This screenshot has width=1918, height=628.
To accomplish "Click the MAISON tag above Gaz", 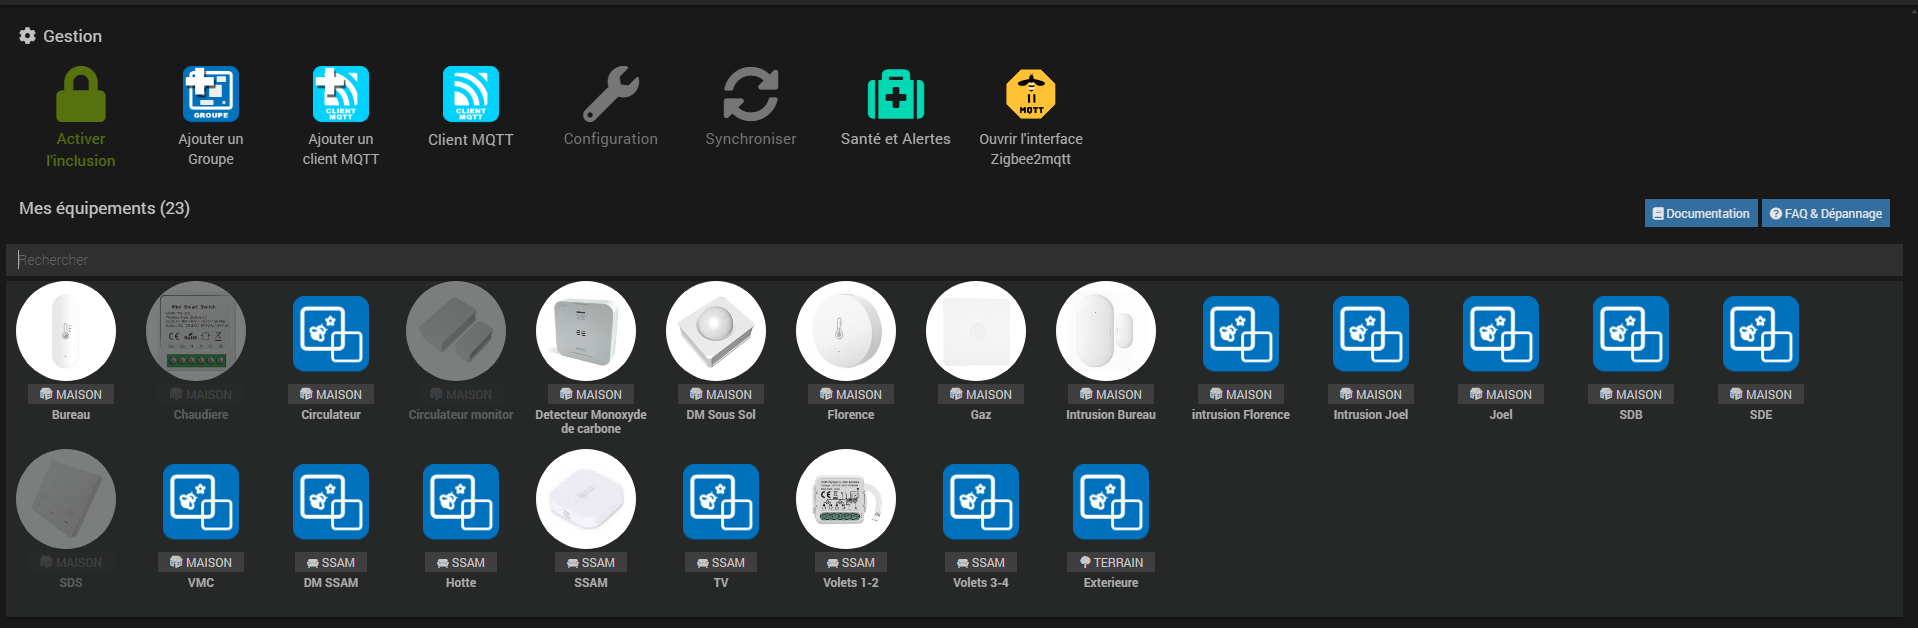I will tap(981, 395).
